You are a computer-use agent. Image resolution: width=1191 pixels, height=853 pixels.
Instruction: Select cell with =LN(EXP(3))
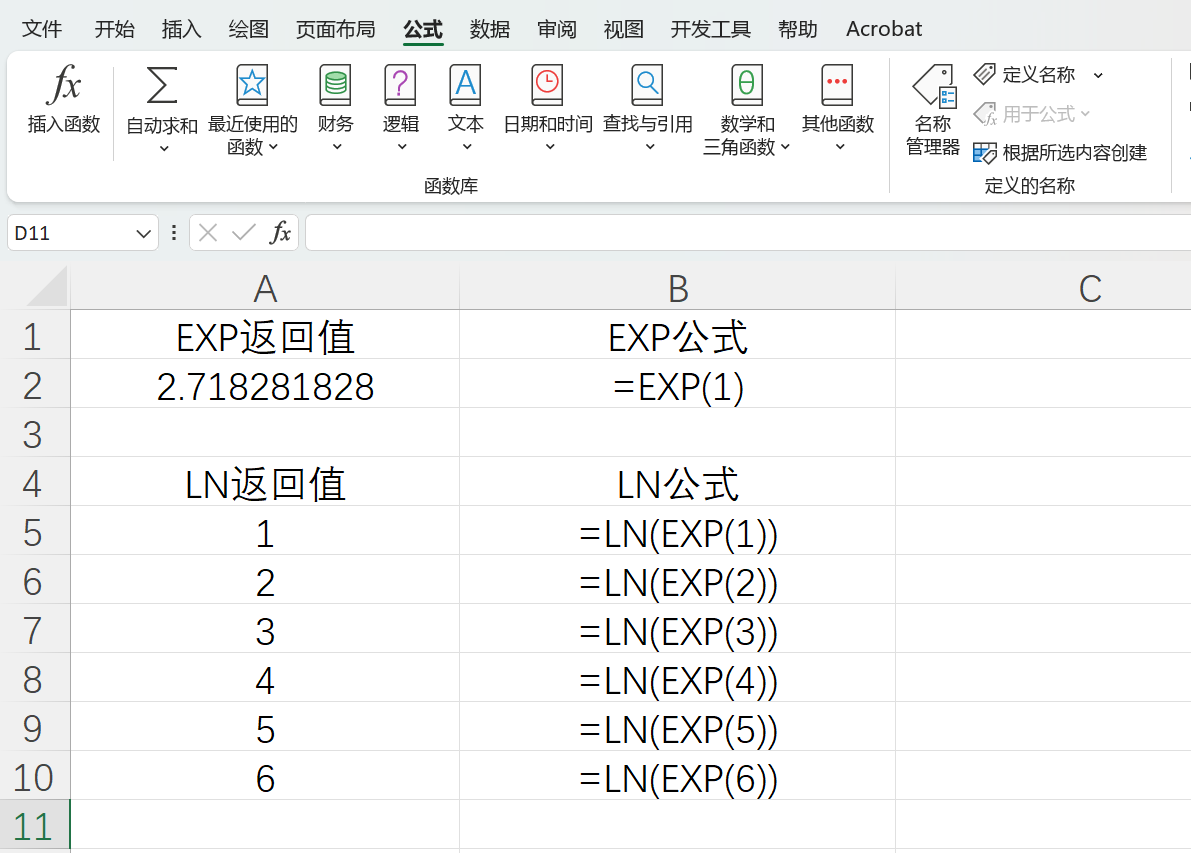coord(678,630)
